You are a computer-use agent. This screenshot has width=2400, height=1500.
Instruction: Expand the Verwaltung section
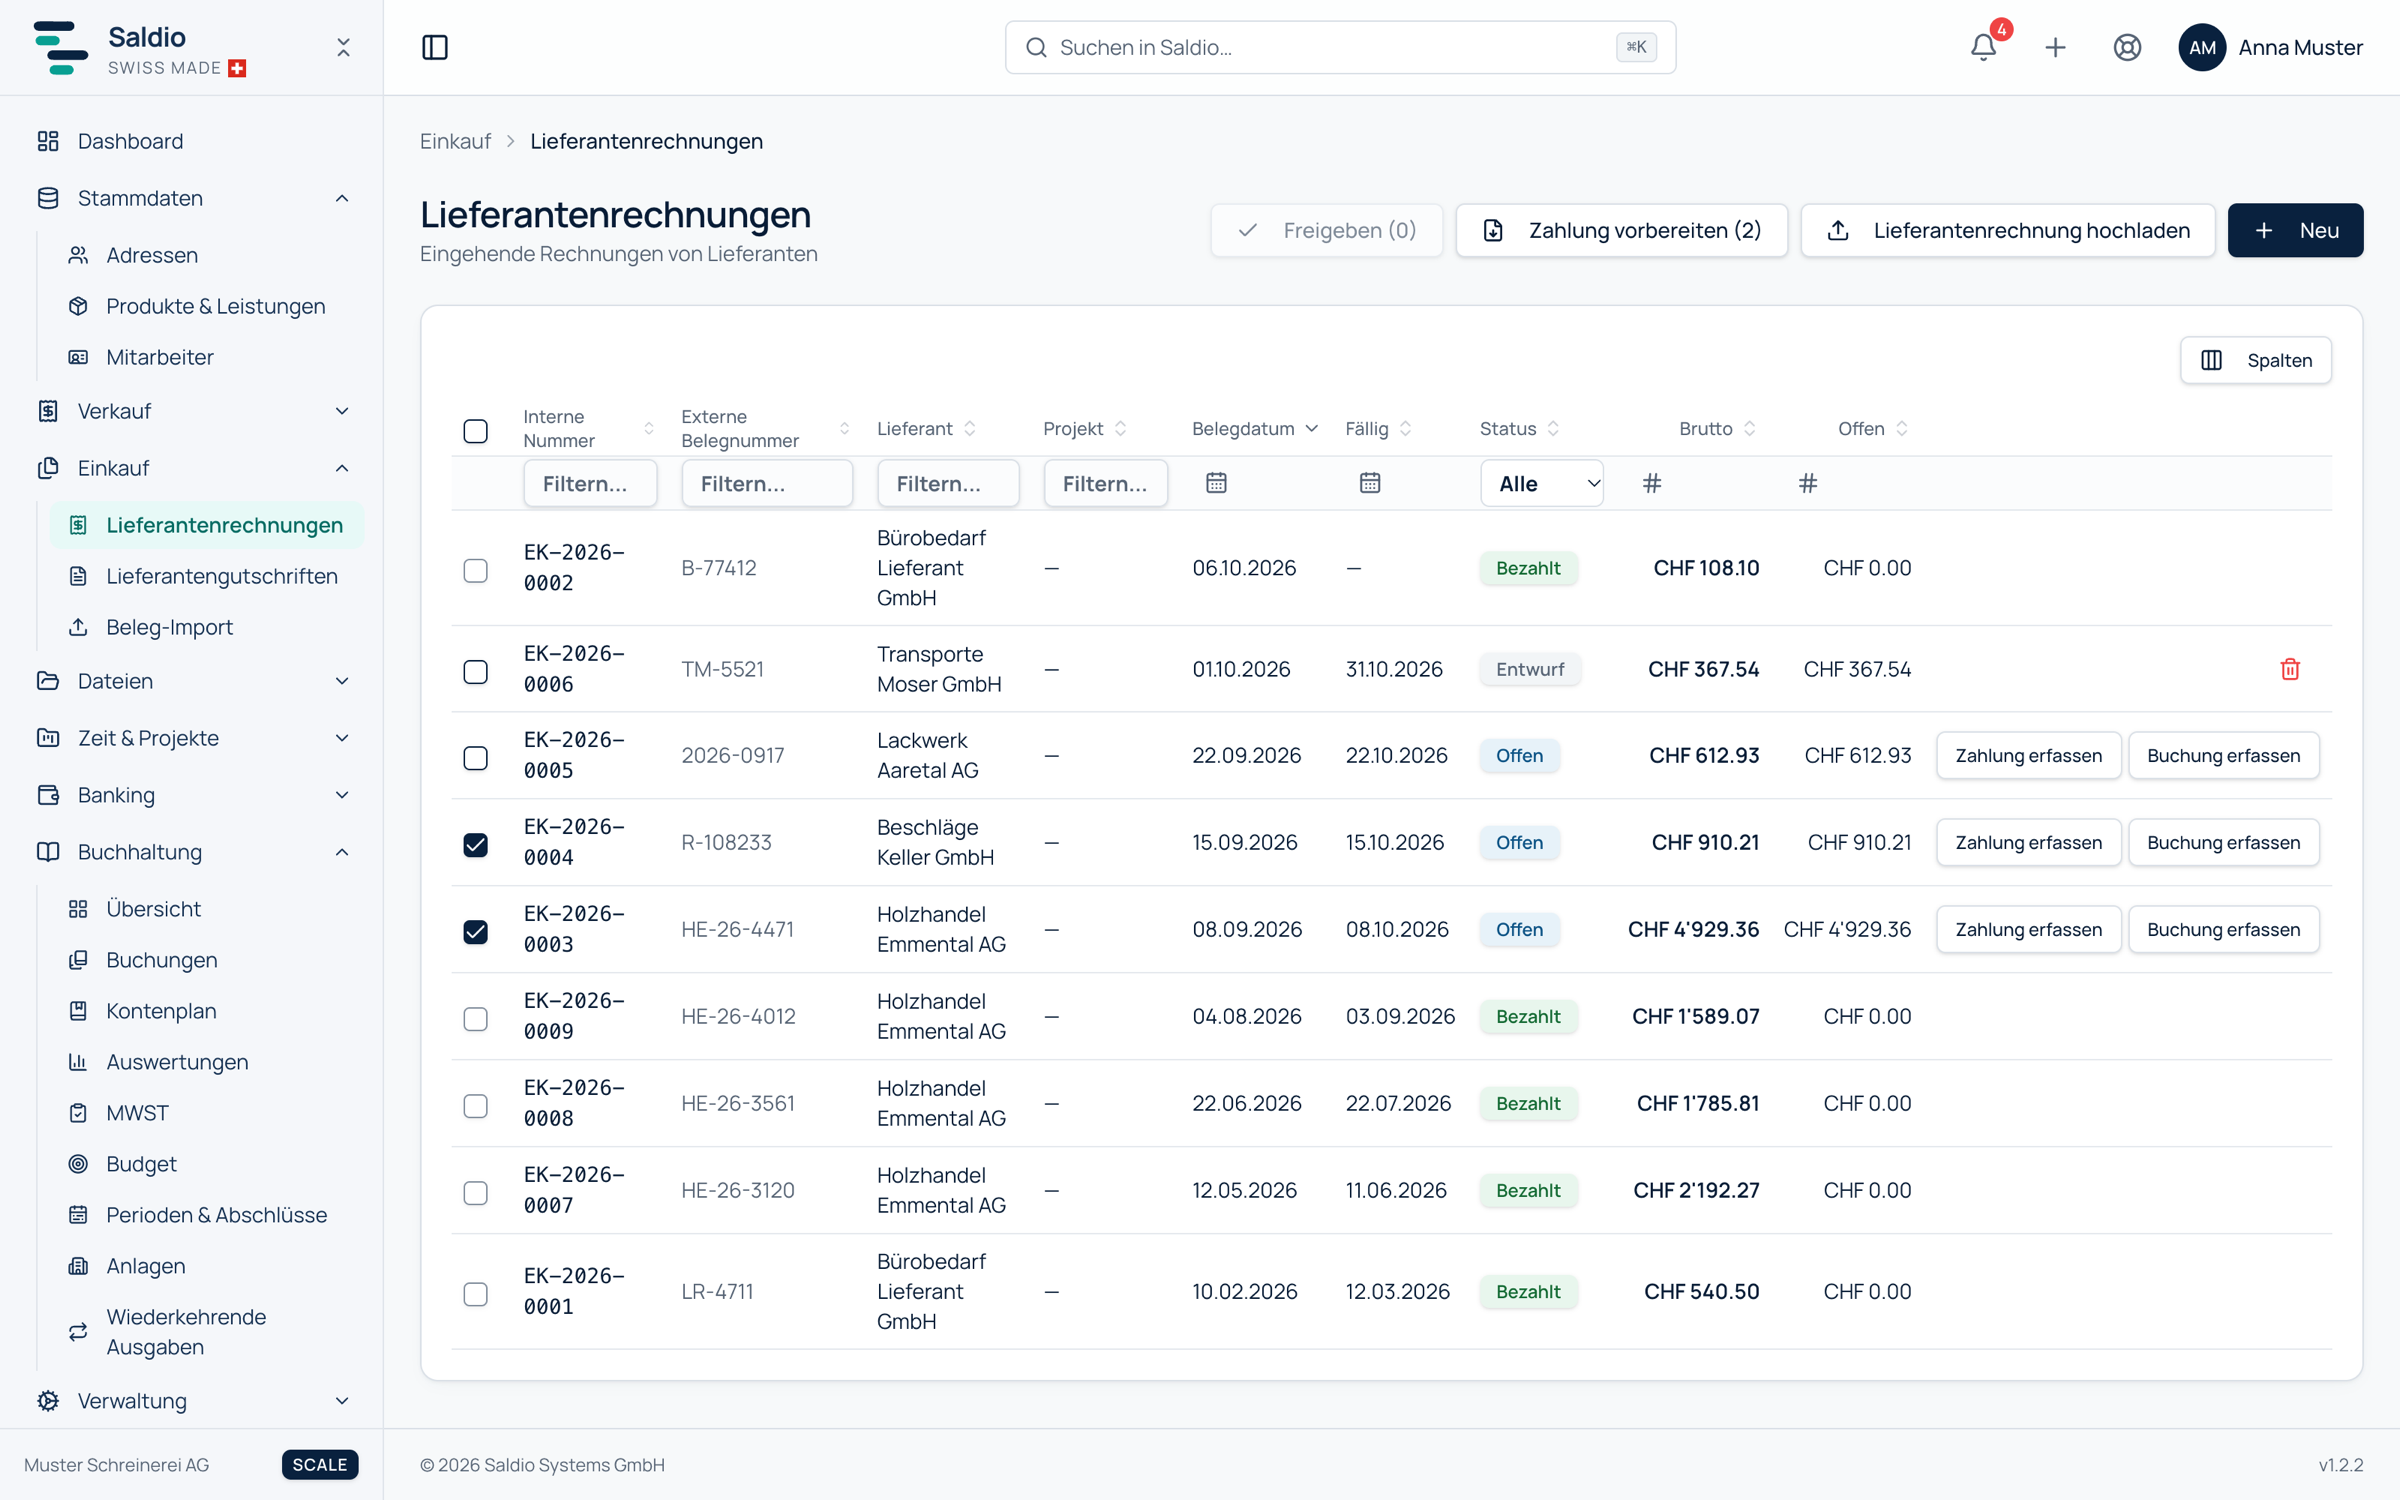pos(192,1401)
